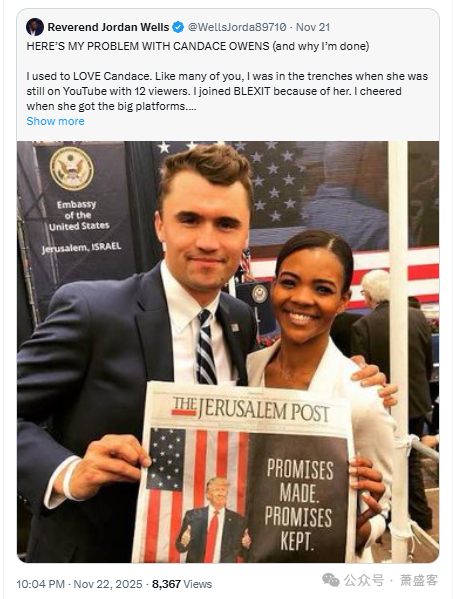This screenshot has height=599, width=453.
Task: Click the quoted post body text
Action: point(227,91)
